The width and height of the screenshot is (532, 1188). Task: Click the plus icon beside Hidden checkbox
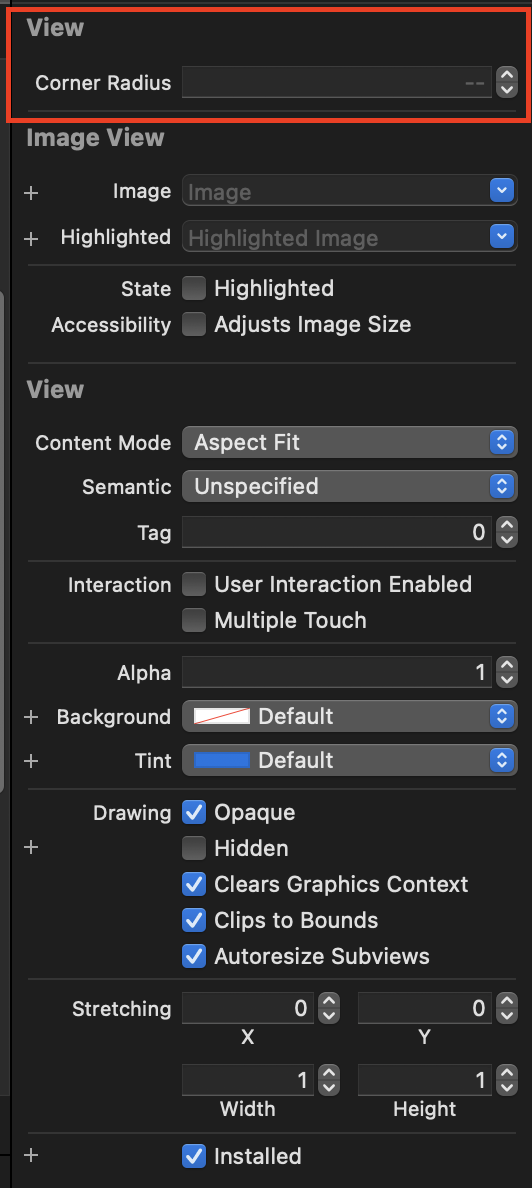31,848
